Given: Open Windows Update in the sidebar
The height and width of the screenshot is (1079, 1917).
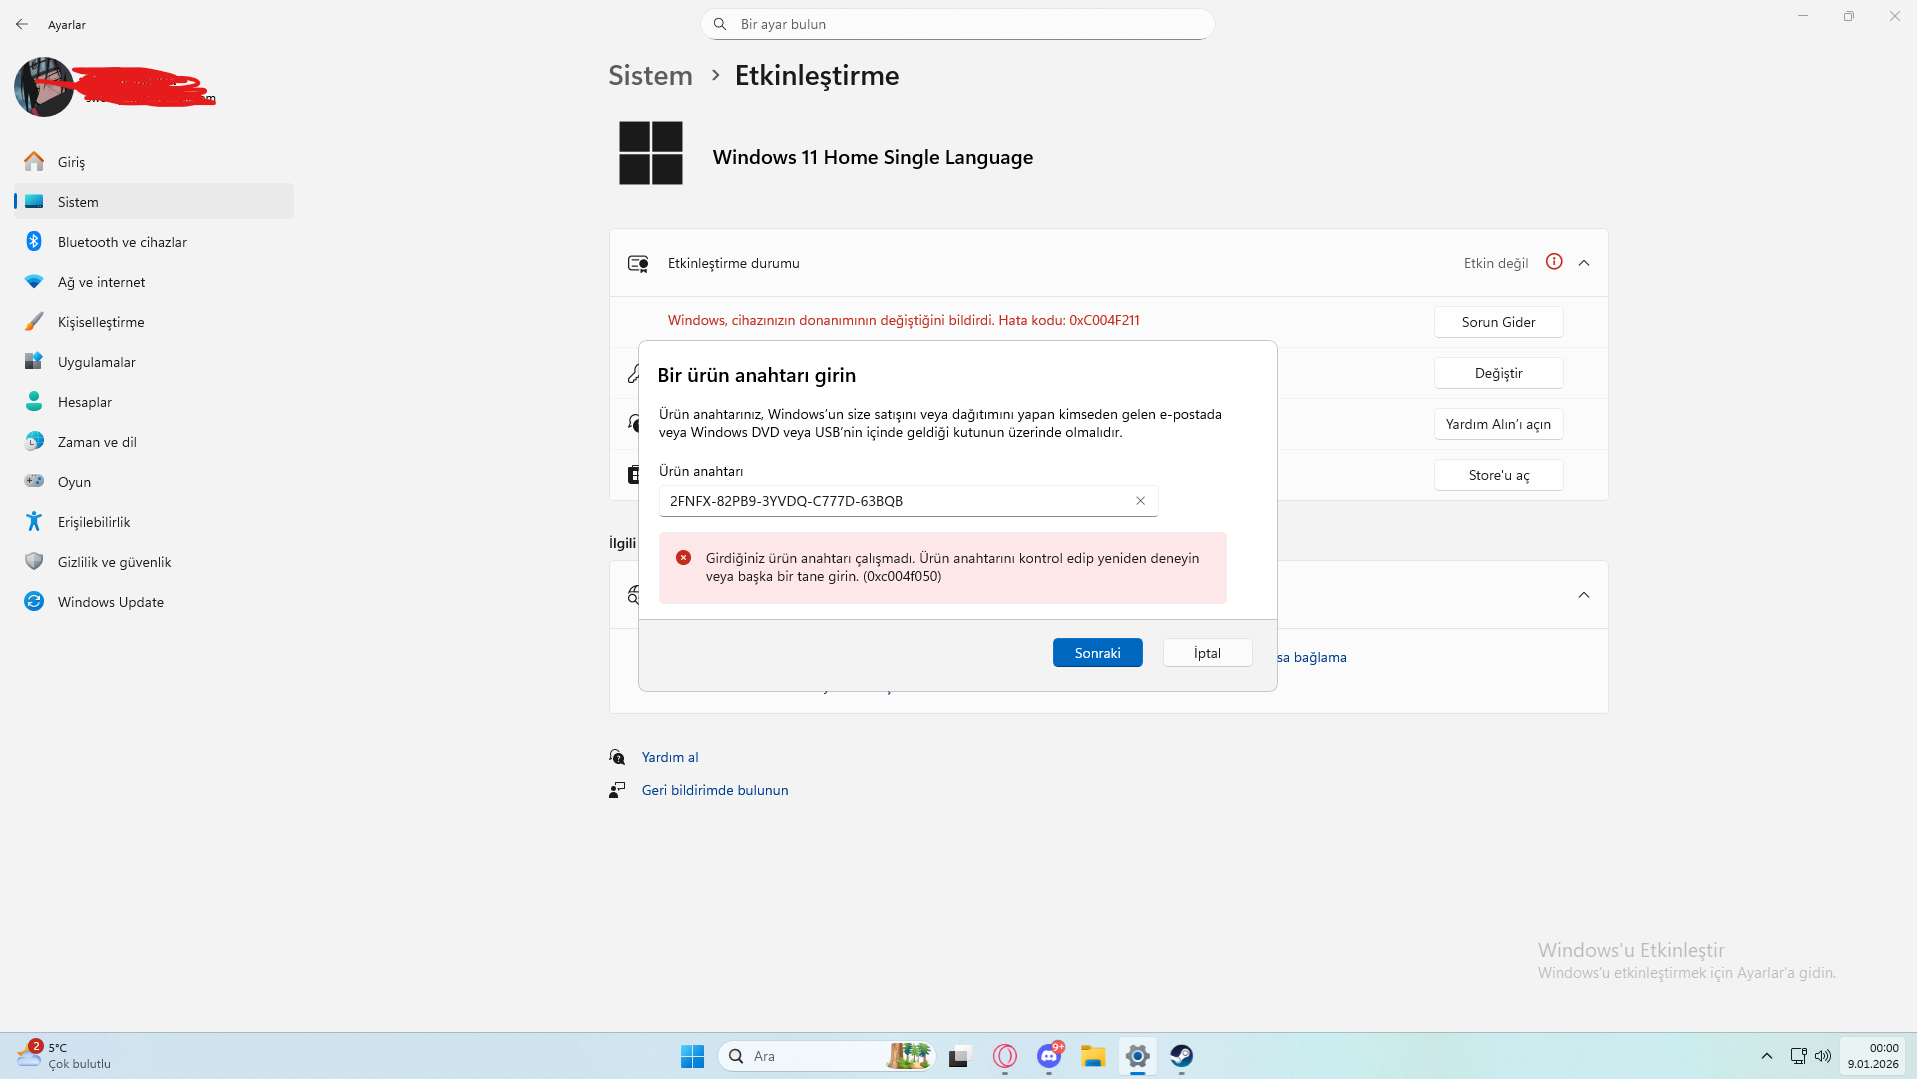Looking at the screenshot, I should click(x=154, y=601).
